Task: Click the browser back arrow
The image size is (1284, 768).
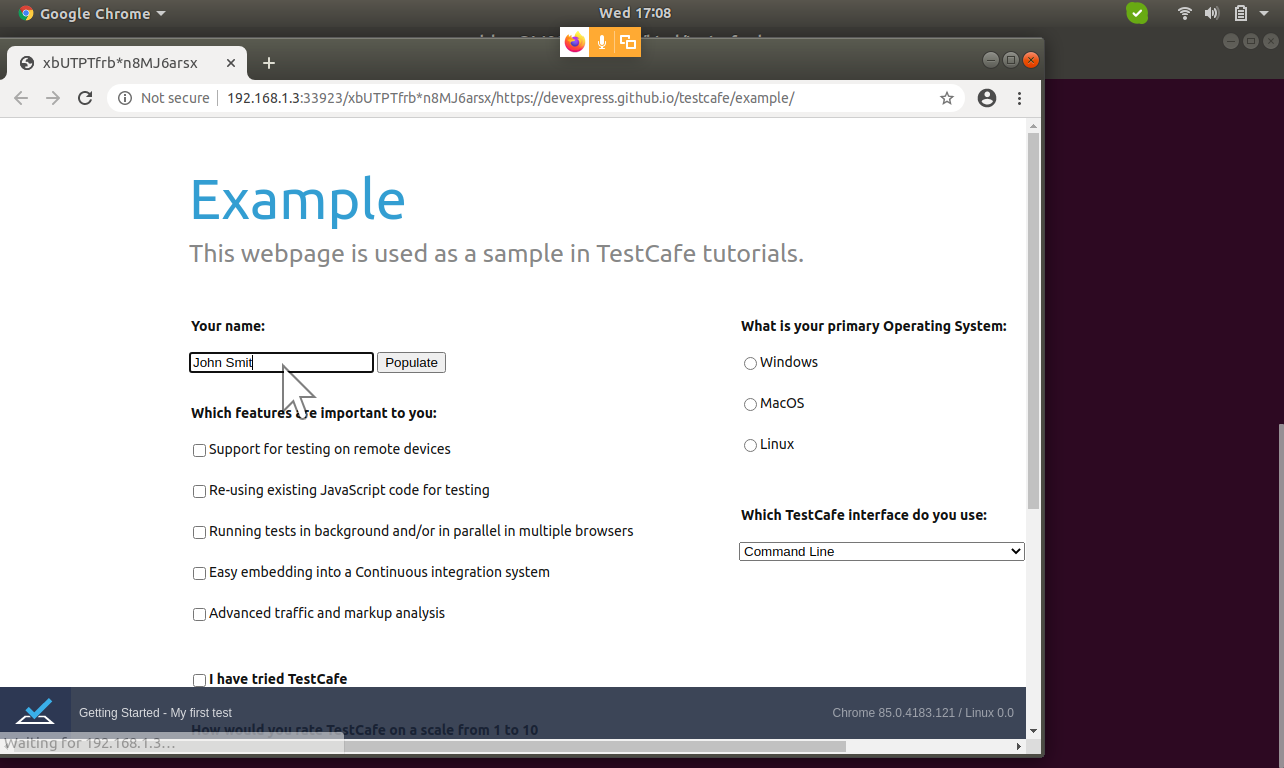Action: [x=21, y=98]
